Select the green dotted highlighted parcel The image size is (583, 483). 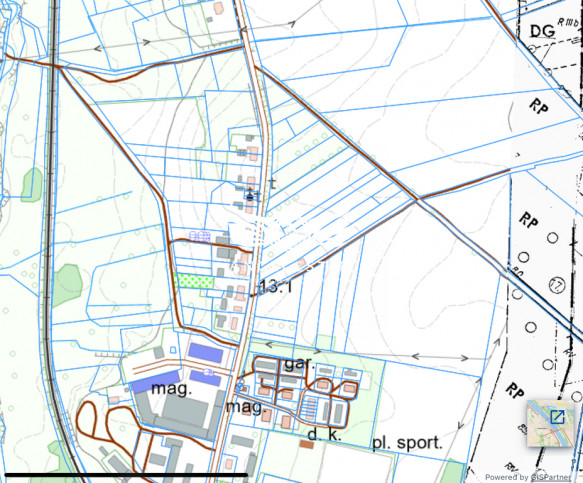(x=194, y=281)
